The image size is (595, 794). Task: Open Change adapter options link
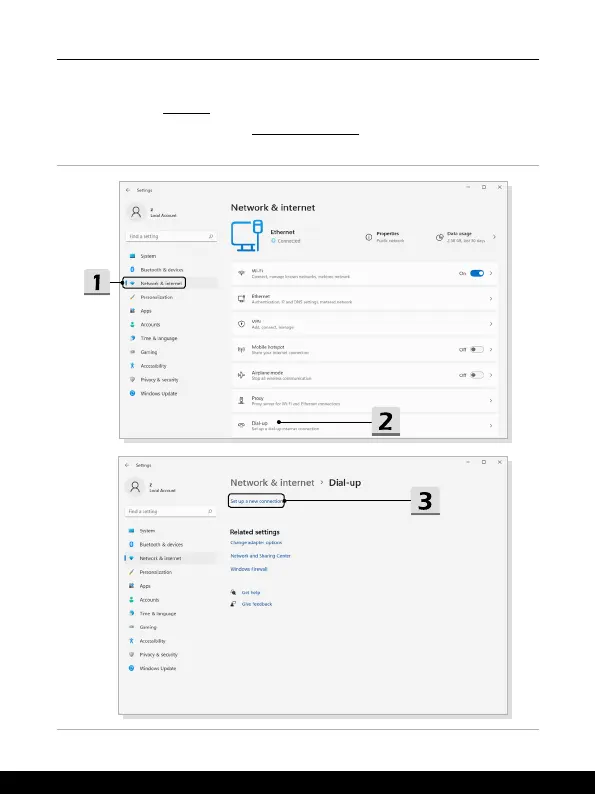[256, 542]
